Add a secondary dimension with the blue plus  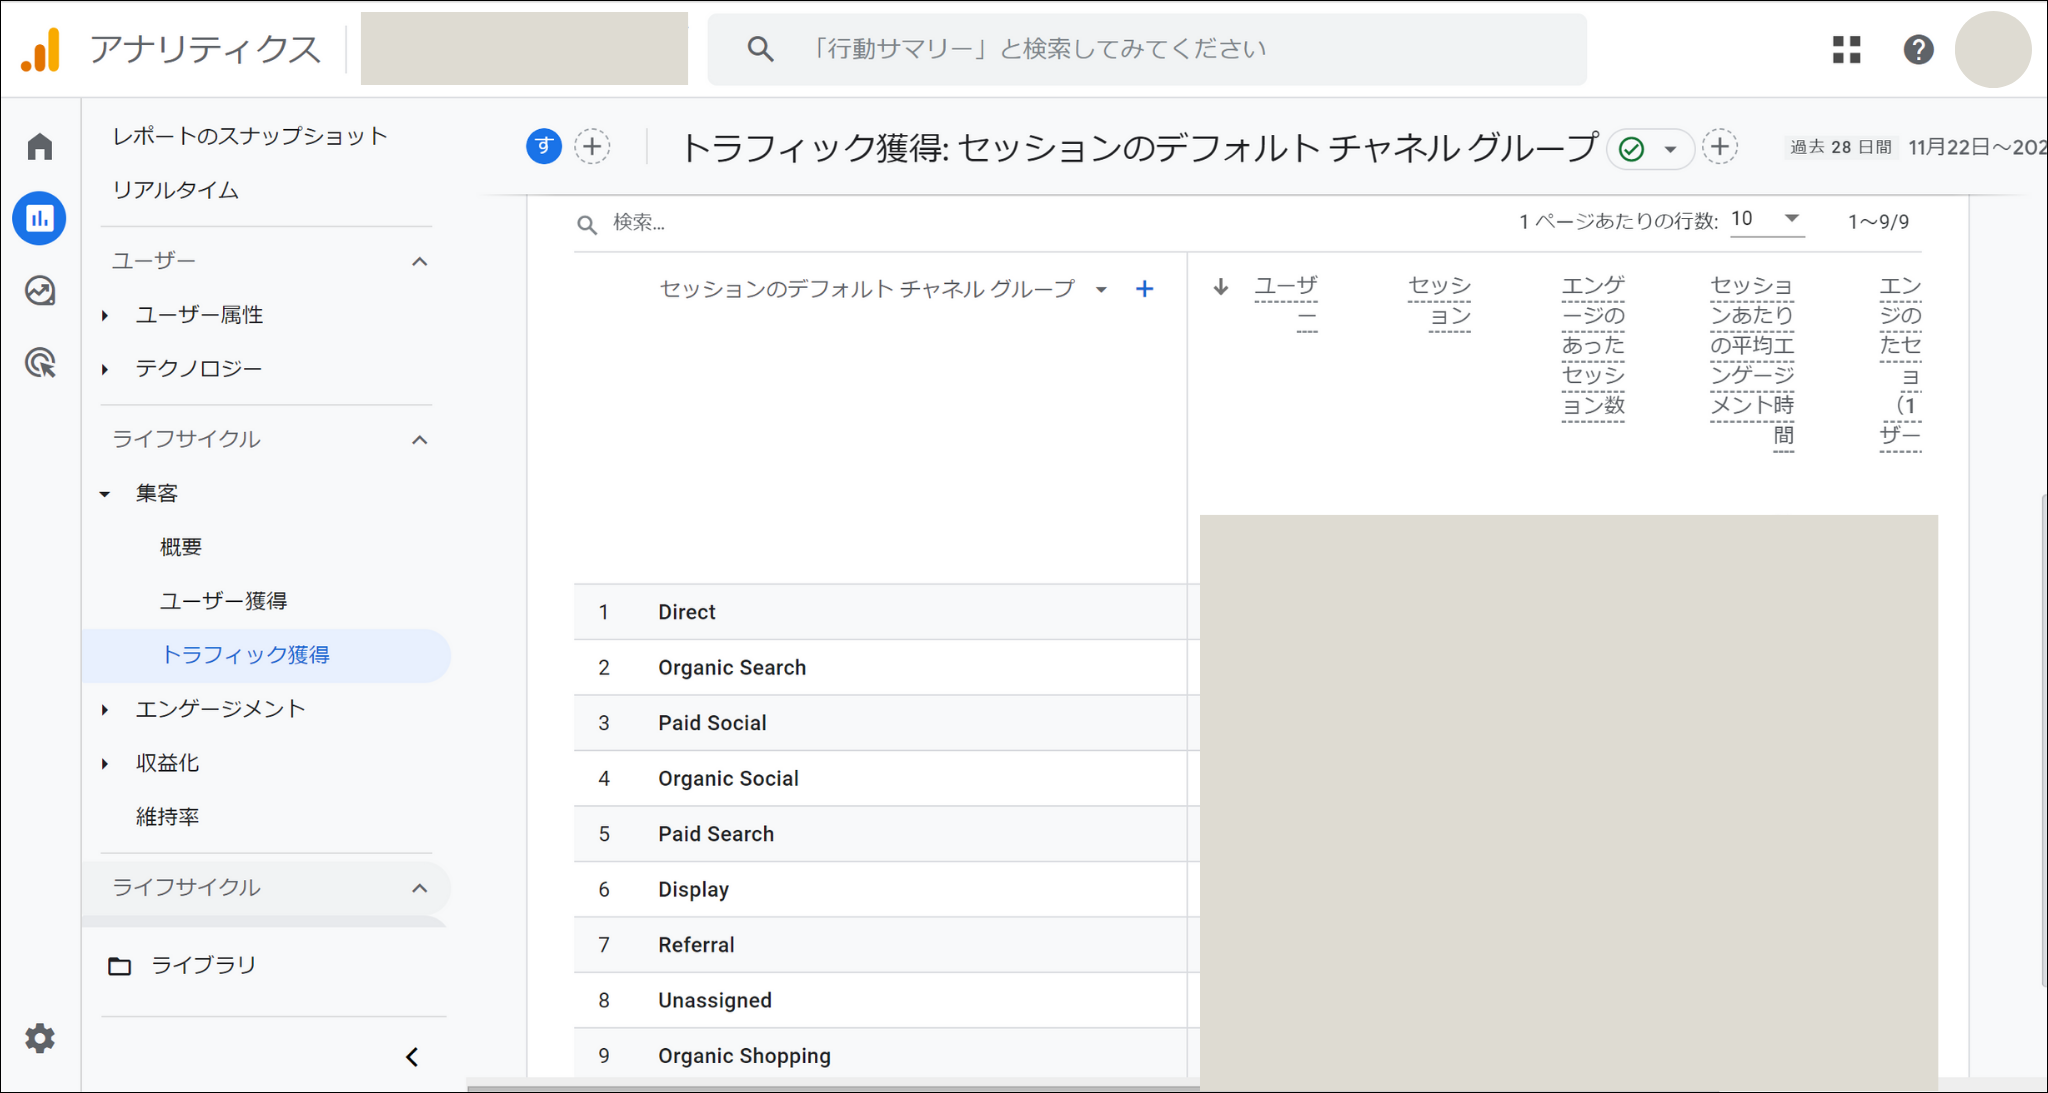pos(1145,289)
